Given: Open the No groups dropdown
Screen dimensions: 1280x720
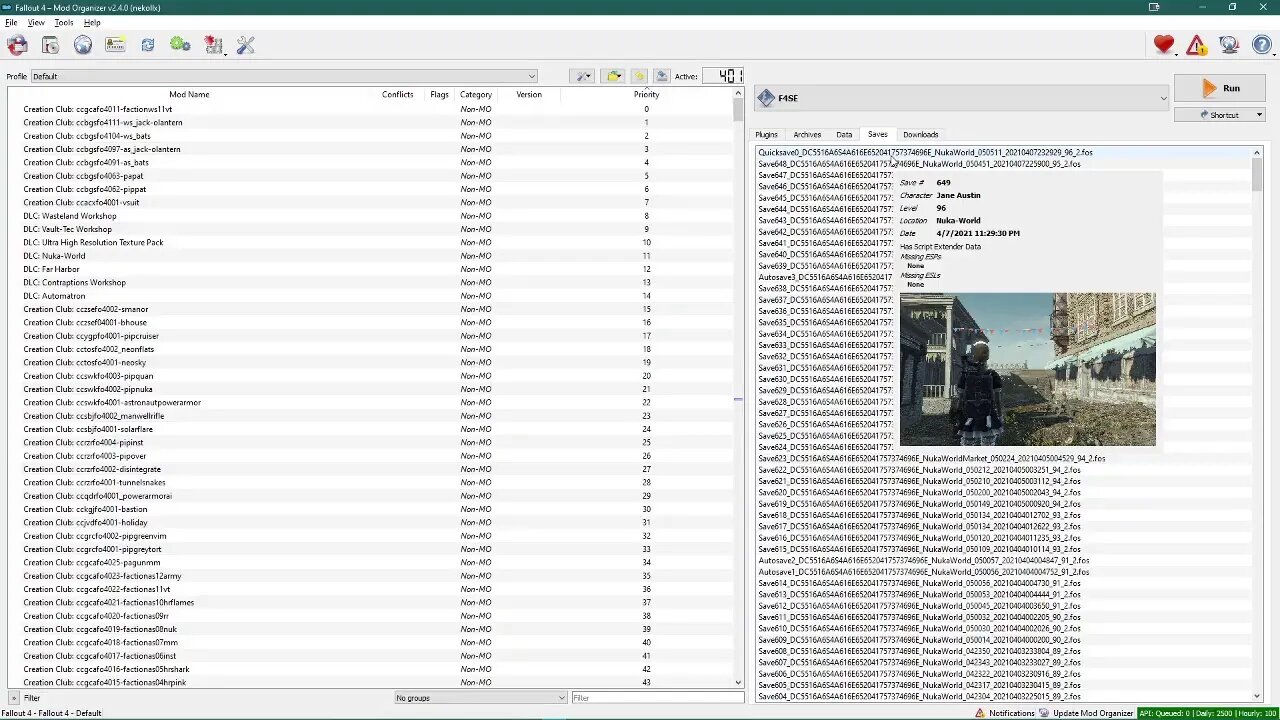Looking at the screenshot, I should click(480, 698).
